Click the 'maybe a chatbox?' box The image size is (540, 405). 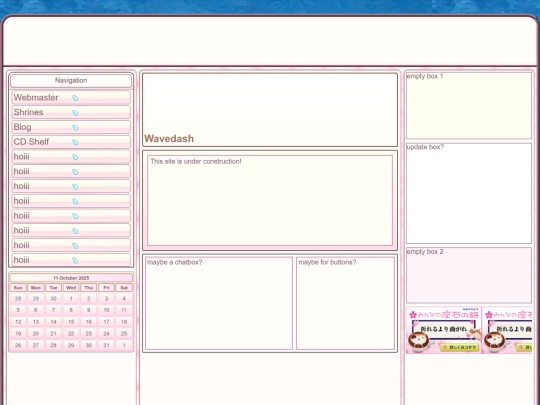pyautogui.click(x=219, y=303)
